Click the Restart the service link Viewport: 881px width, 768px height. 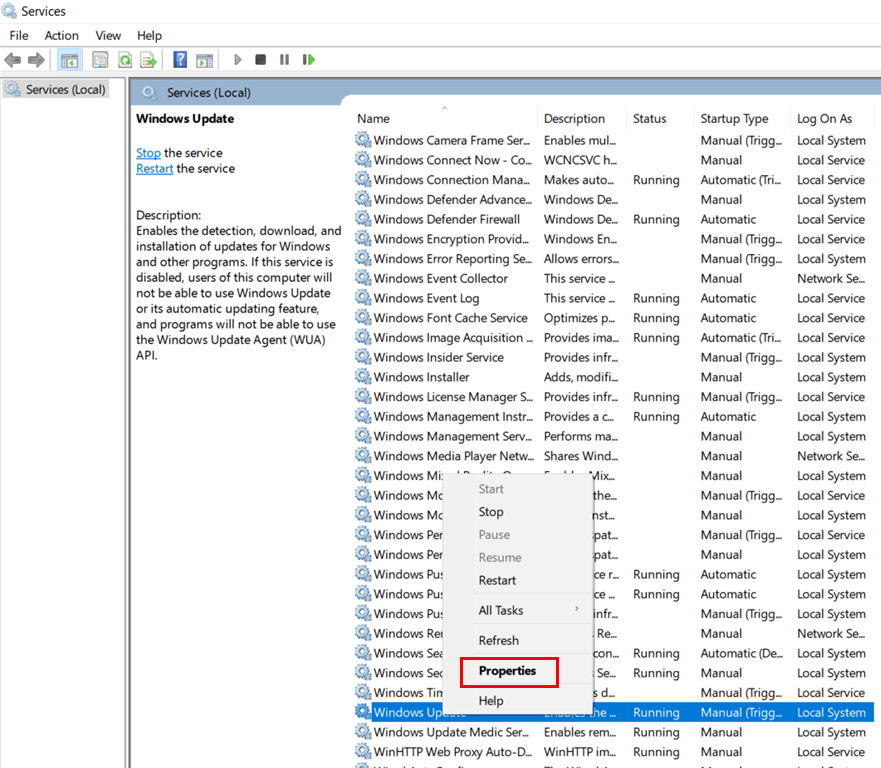[x=155, y=169]
